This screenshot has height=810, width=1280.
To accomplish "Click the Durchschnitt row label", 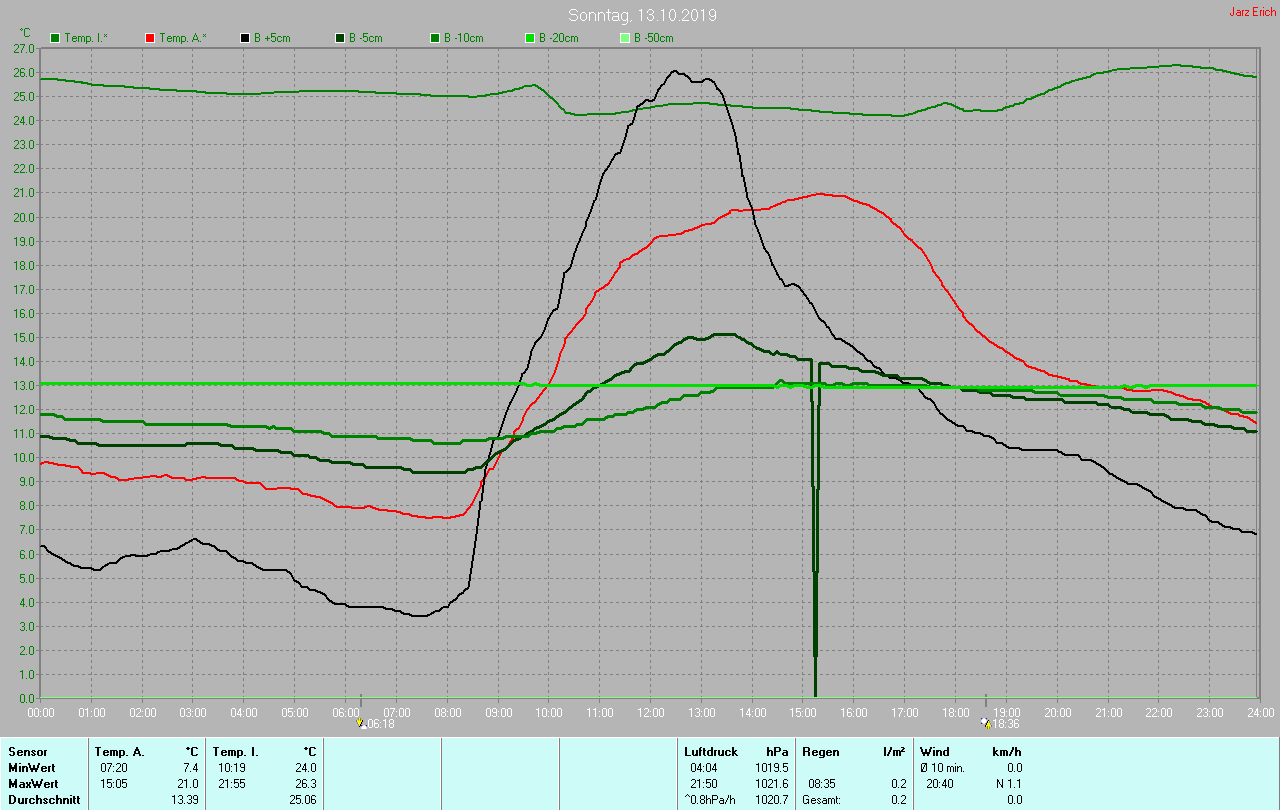I will pyautogui.click(x=40, y=800).
